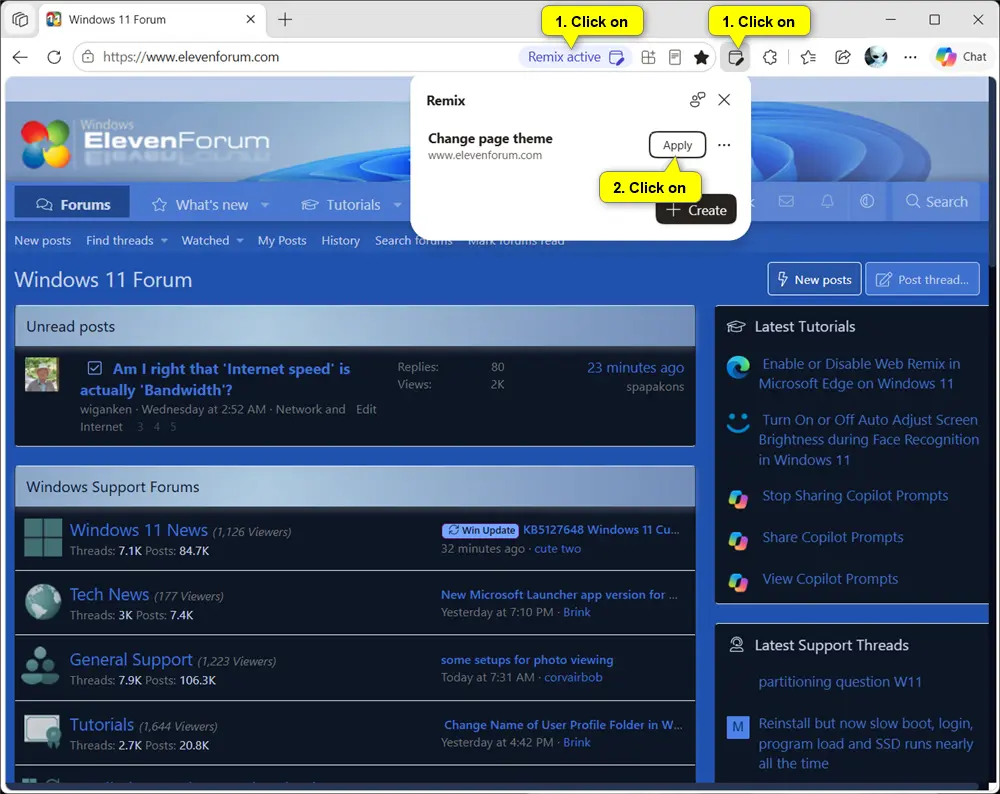Click the Win Update label

click(480, 530)
